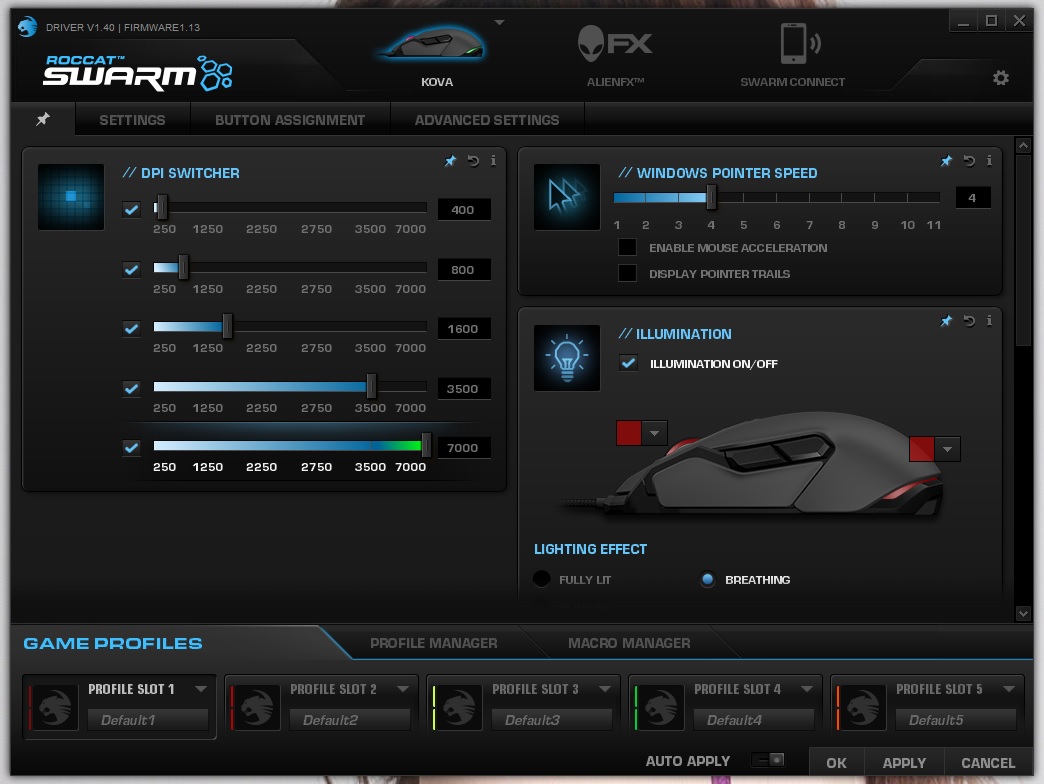Reset Illumination panel with undo icon
Viewport: 1044px width, 784px height.
click(x=969, y=321)
